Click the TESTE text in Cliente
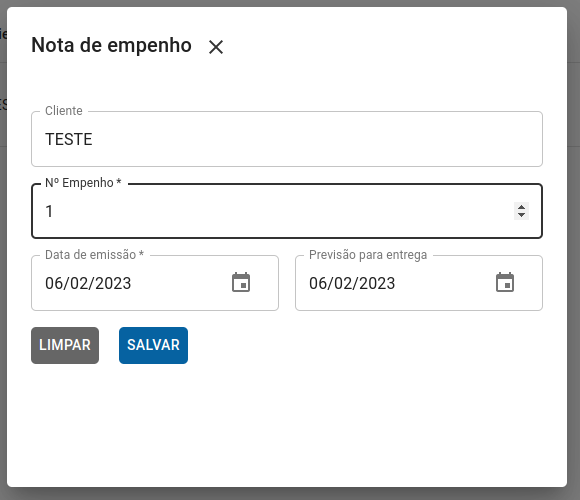This screenshot has width=580, height=500. pyautogui.click(x=69, y=139)
